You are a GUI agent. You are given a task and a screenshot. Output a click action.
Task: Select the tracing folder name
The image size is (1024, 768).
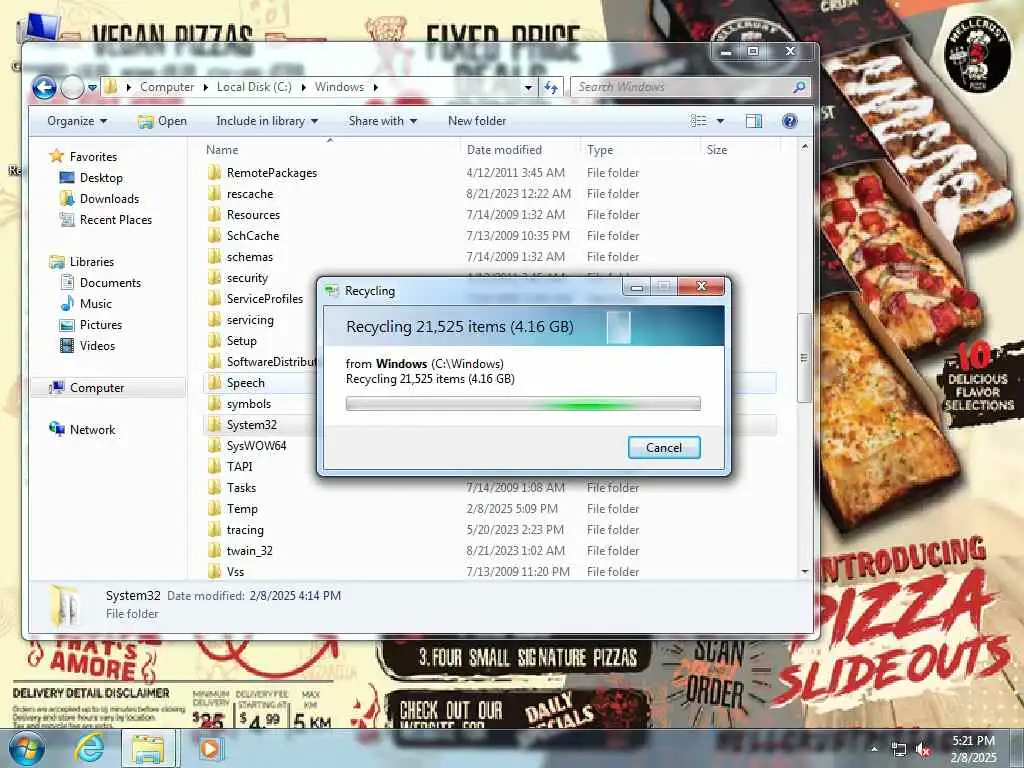pos(245,530)
